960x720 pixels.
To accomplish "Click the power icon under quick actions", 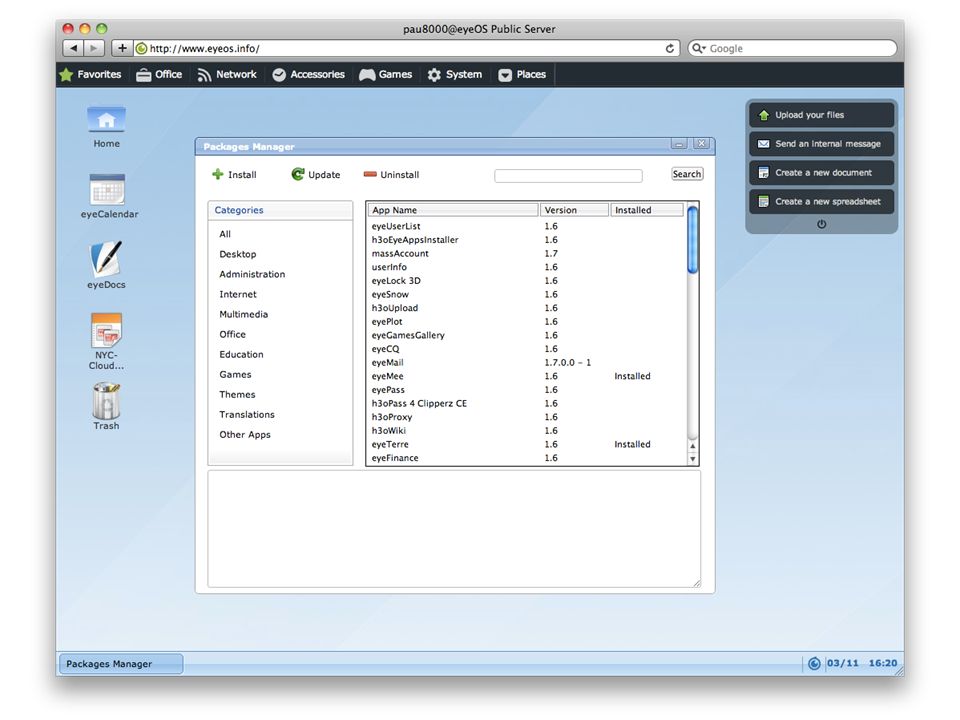I will [822, 224].
